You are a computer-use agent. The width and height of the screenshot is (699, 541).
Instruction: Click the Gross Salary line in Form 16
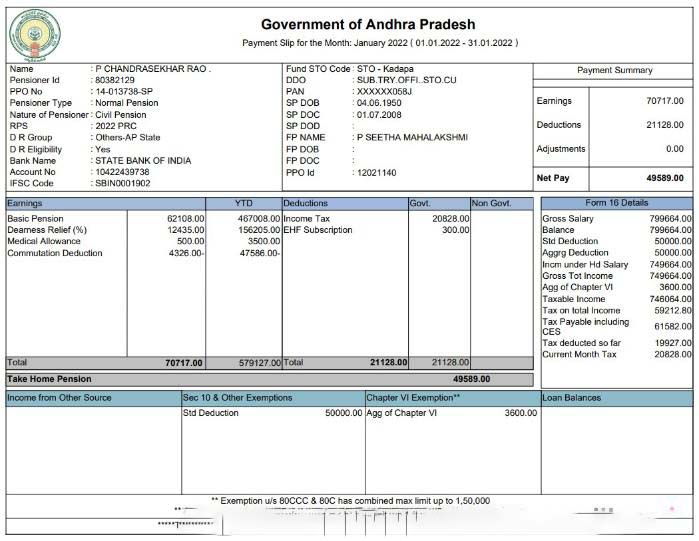568,218
